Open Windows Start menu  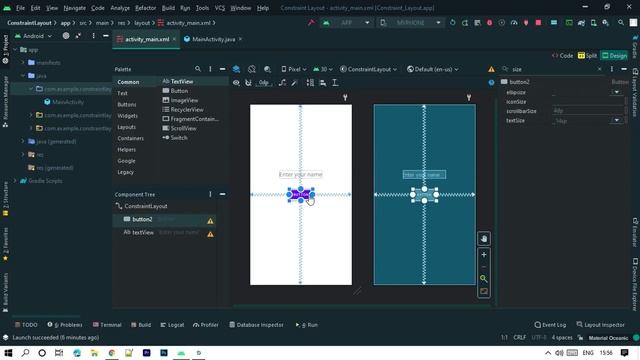pyautogui.click(x=8, y=353)
